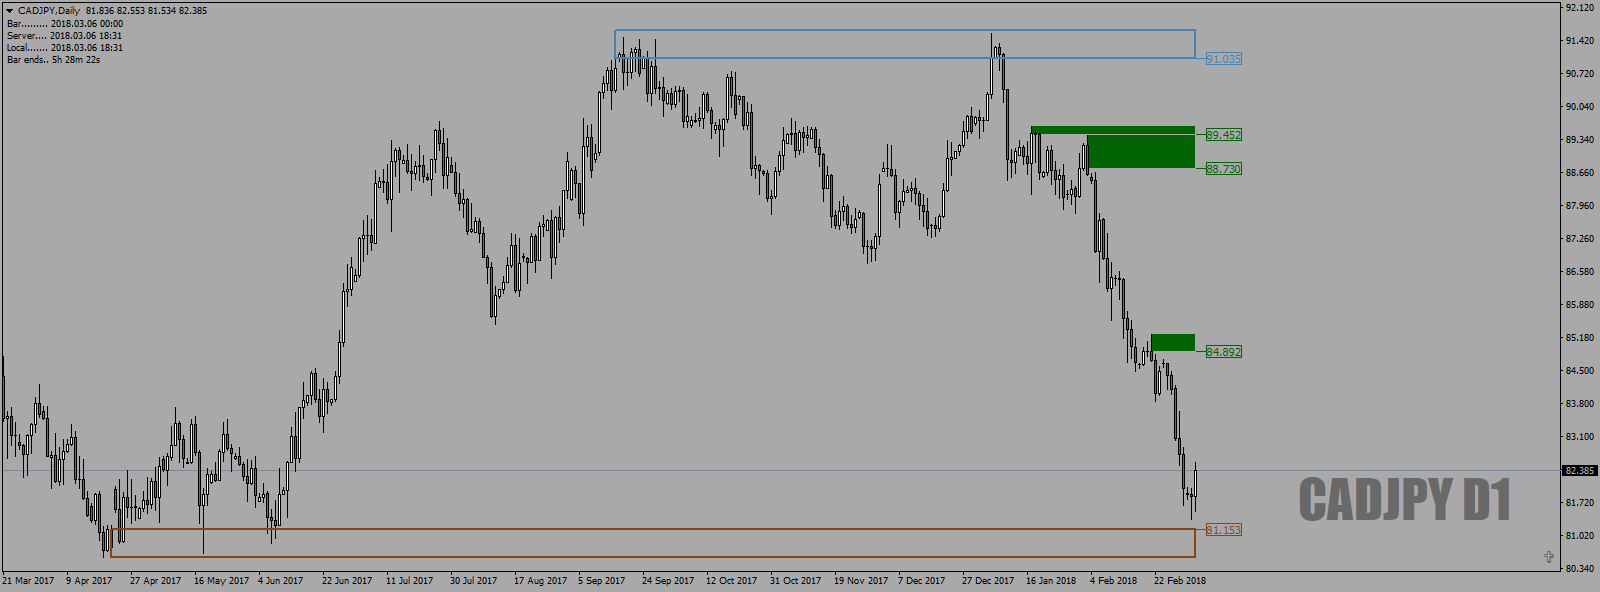This screenshot has height=592, width=1600.
Task: Select the green 89.452 price label
Action: (x=1223, y=135)
